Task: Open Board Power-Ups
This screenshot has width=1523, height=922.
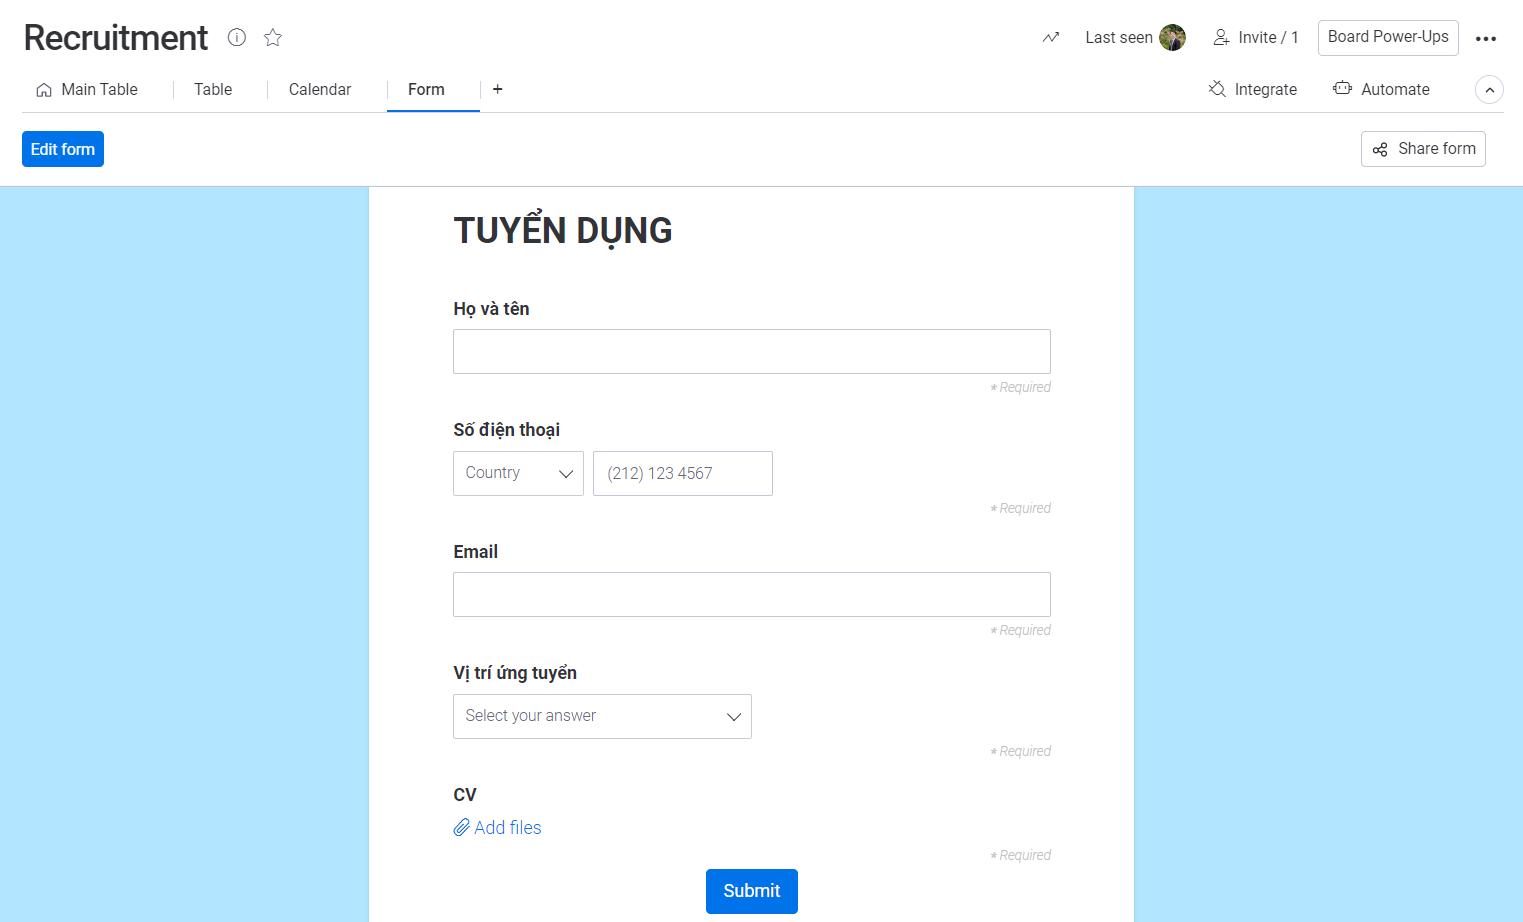Action: (1387, 37)
